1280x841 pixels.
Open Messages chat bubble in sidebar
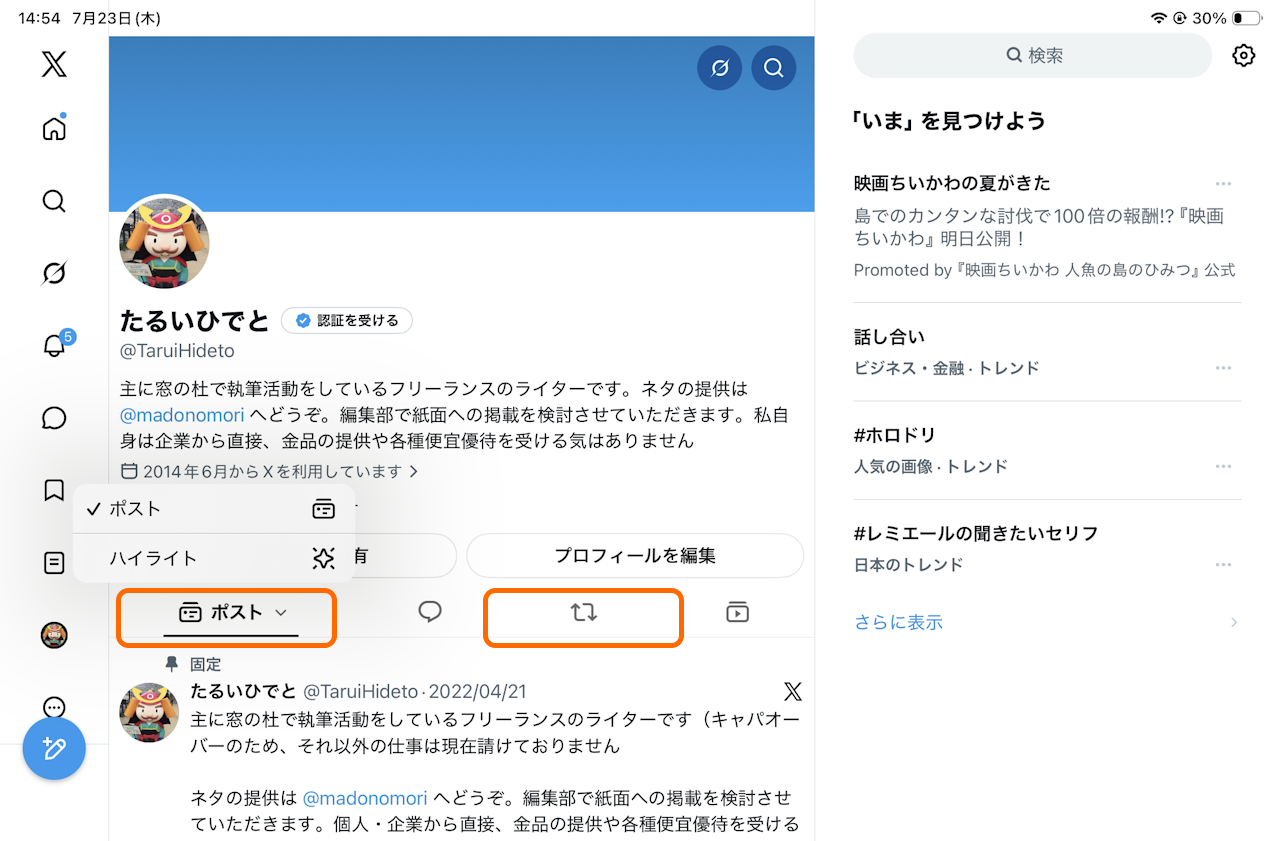[x=54, y=418]
